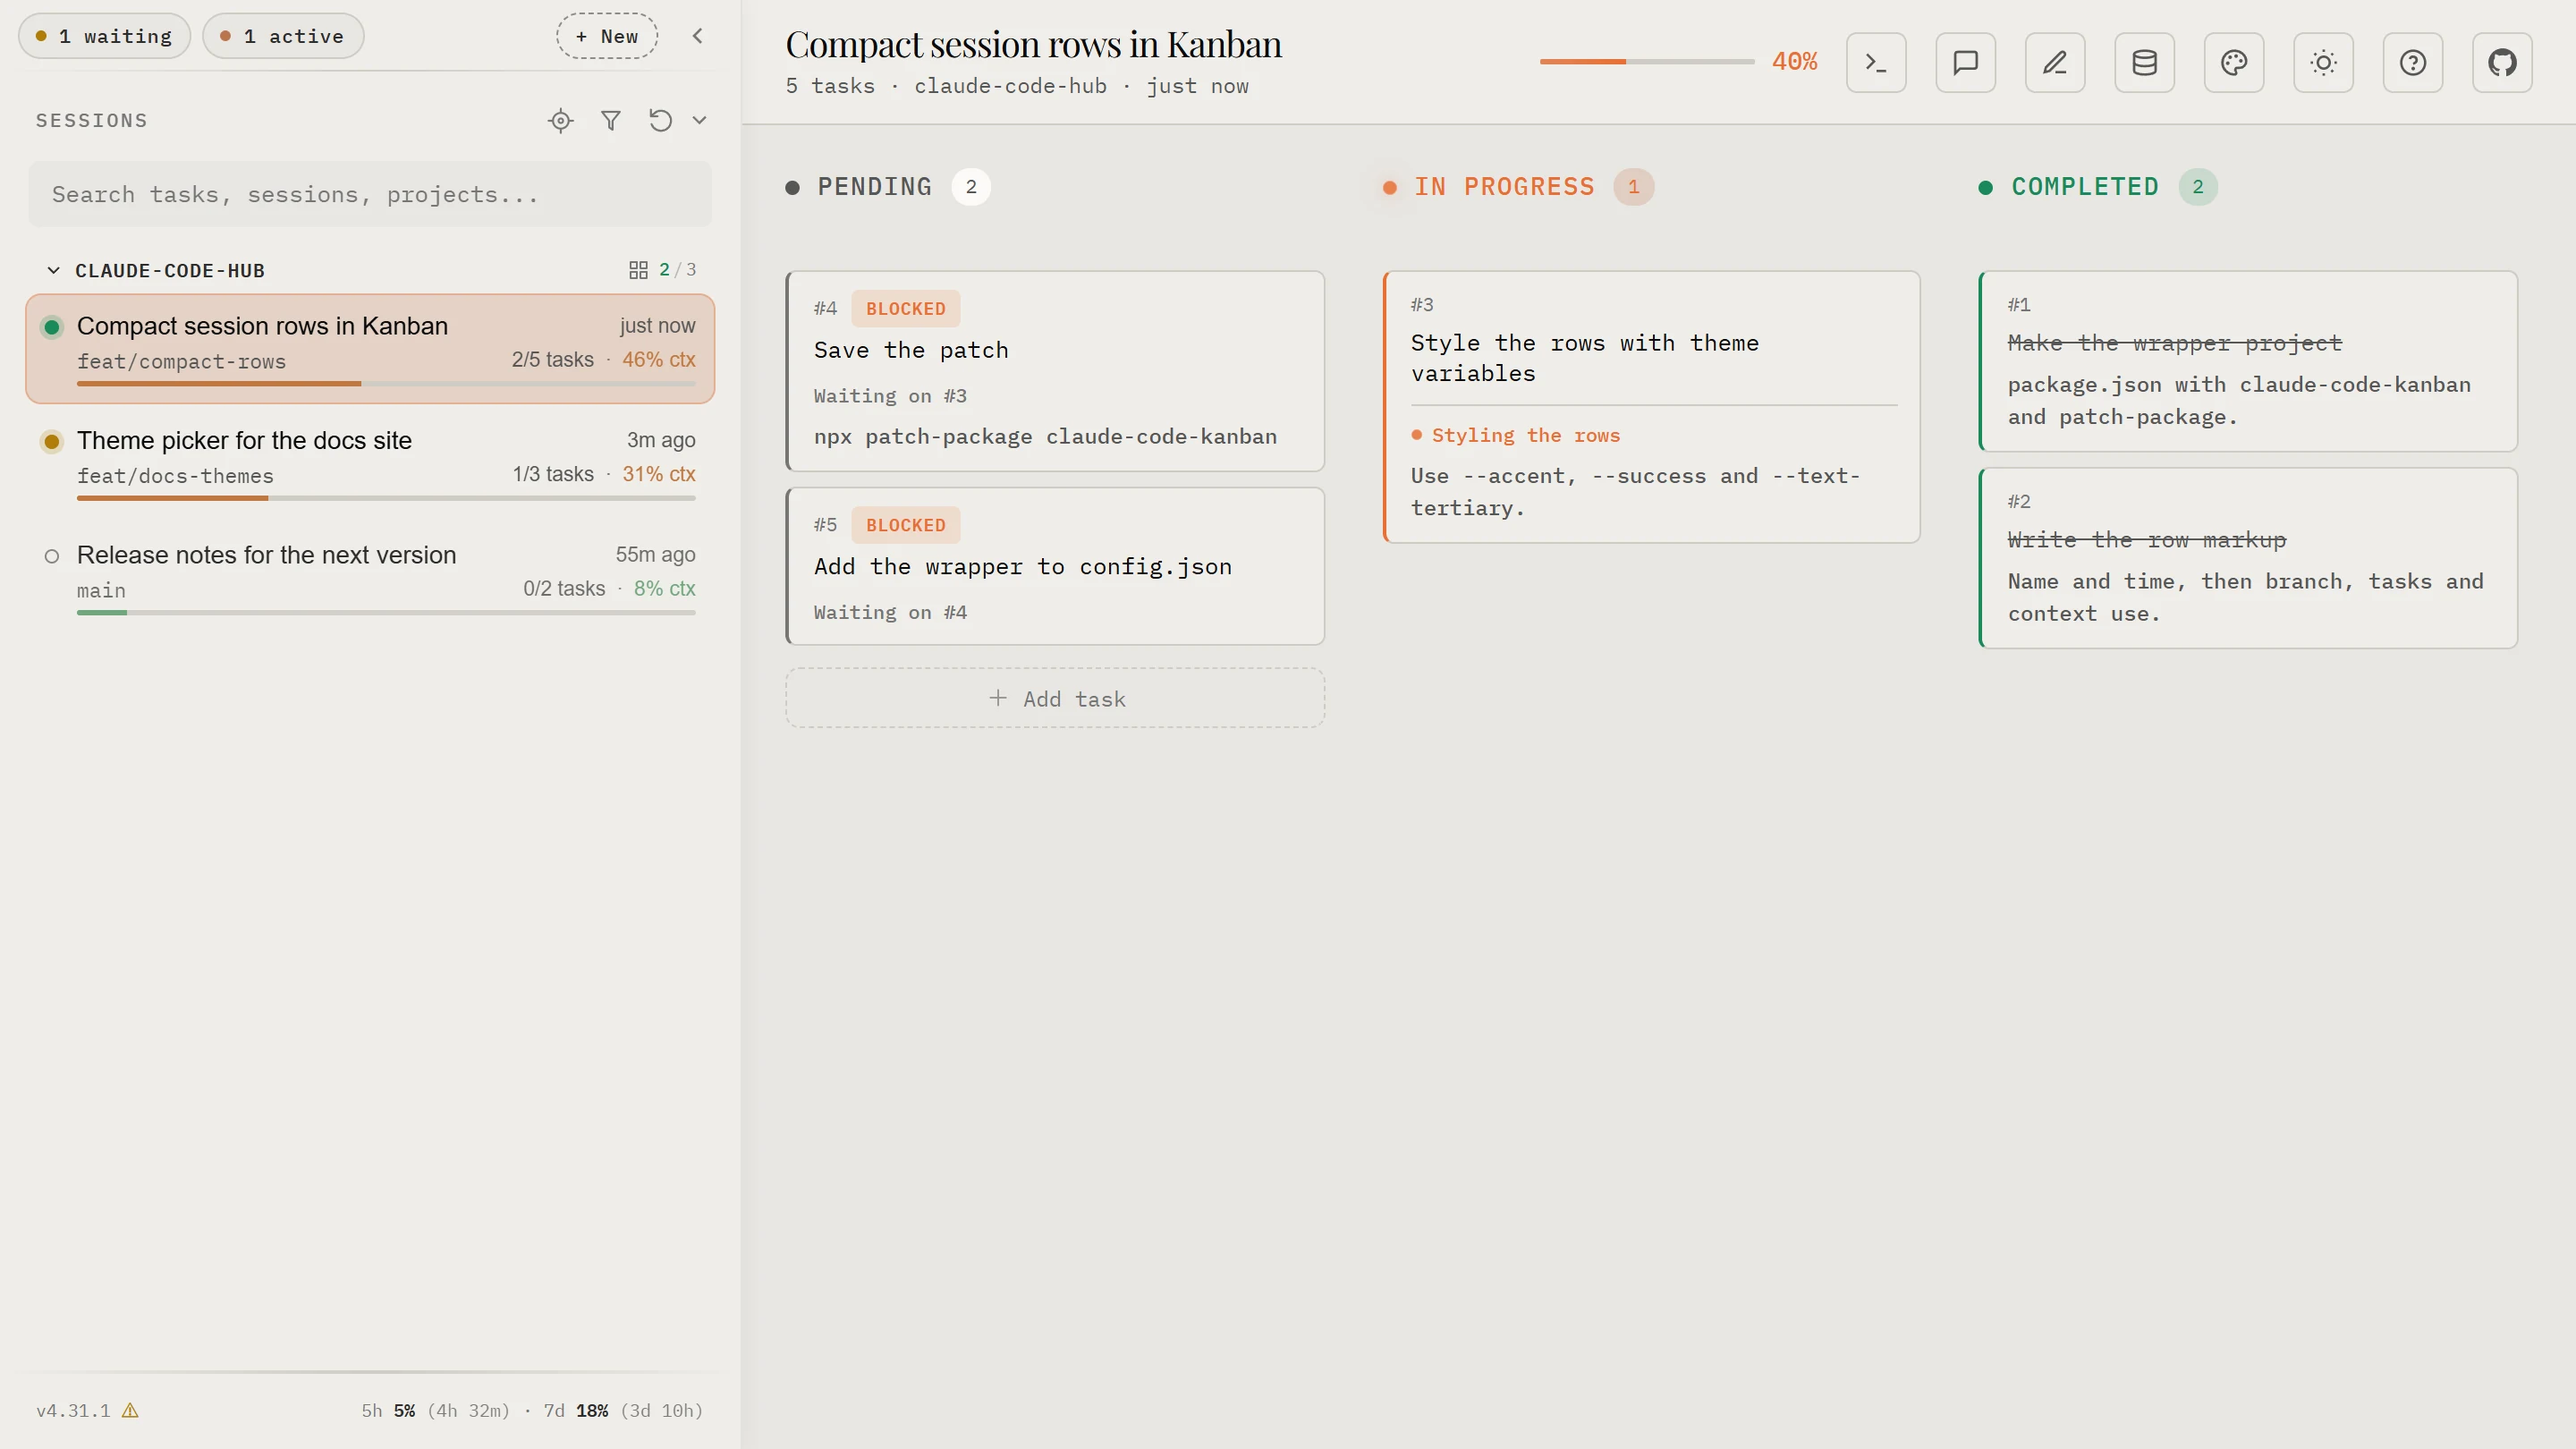The image size is (2576, 1449).
Task: Select Release notes for the next version session
Action: 370,578
